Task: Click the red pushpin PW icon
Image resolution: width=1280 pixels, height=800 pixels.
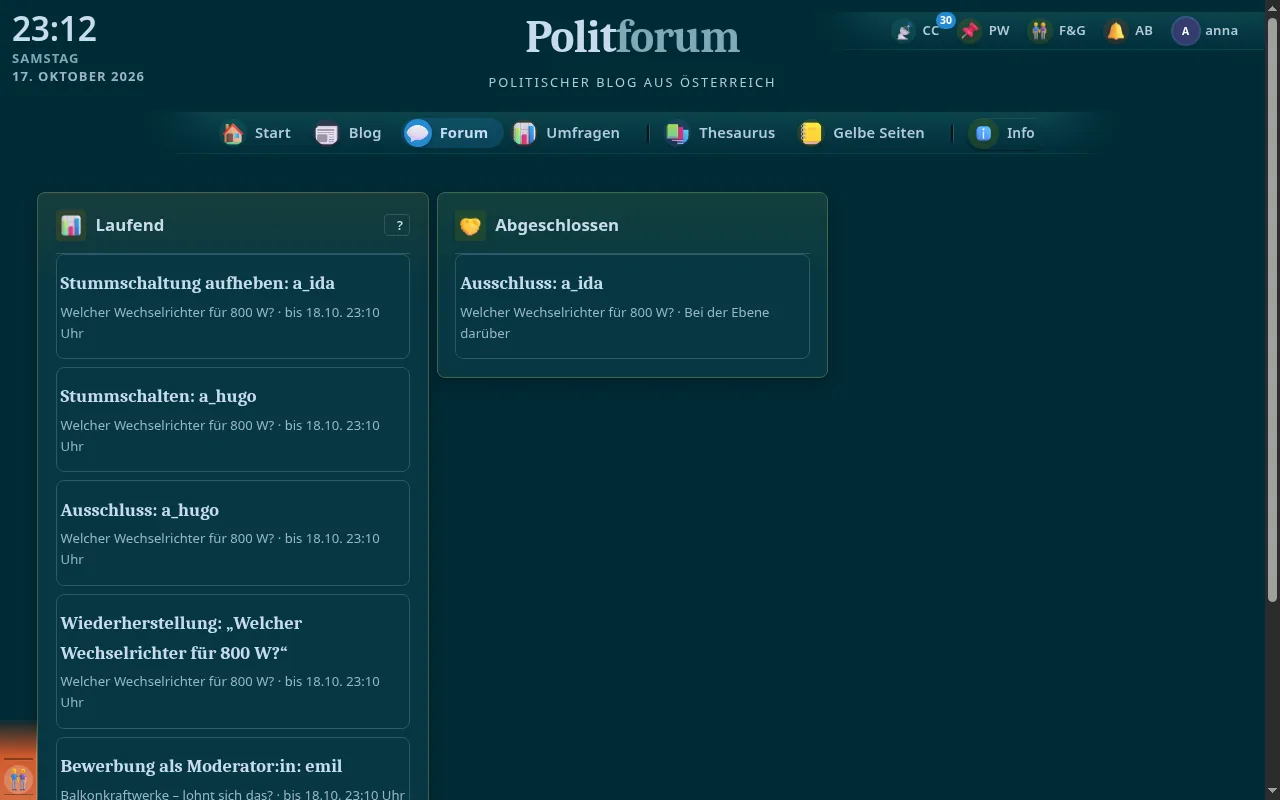Action: click(970, 31)
